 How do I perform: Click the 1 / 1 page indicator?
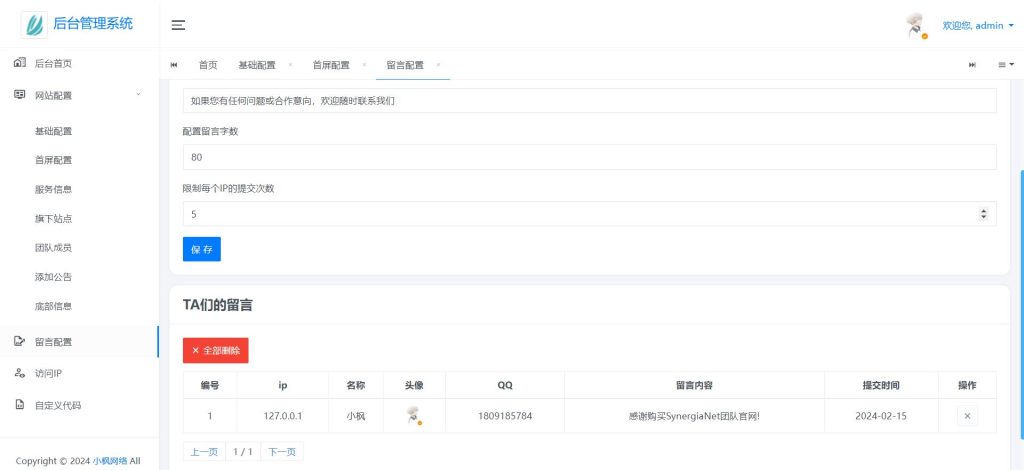click(x=243, y=452)
